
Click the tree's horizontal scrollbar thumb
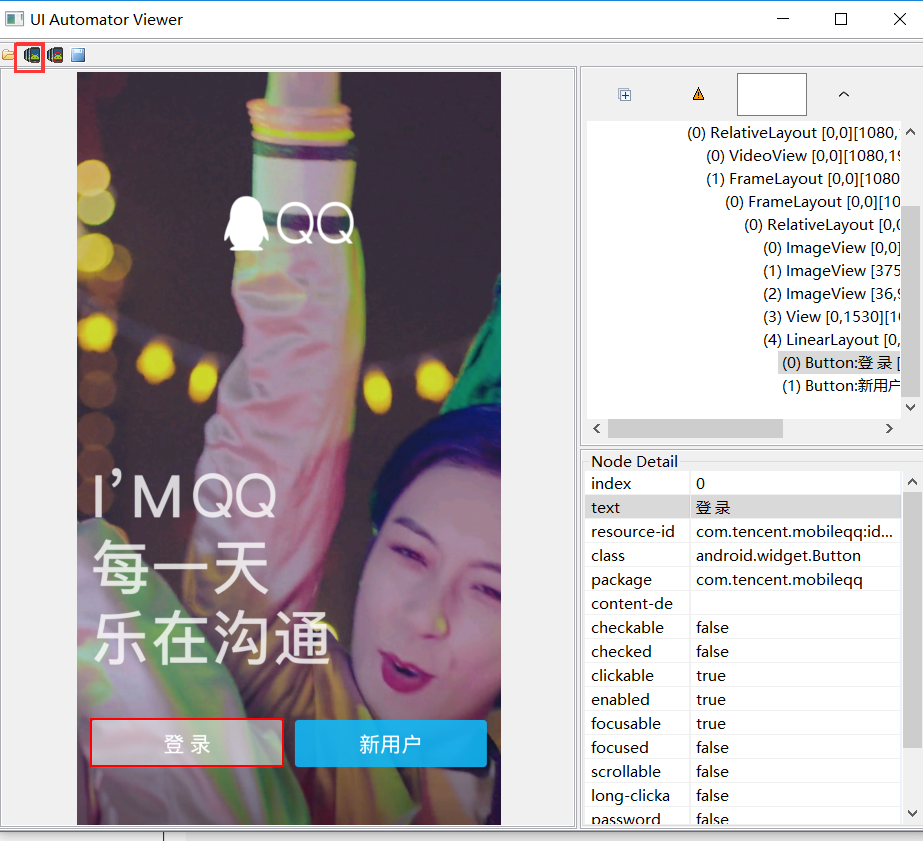[x=695, y=428]
